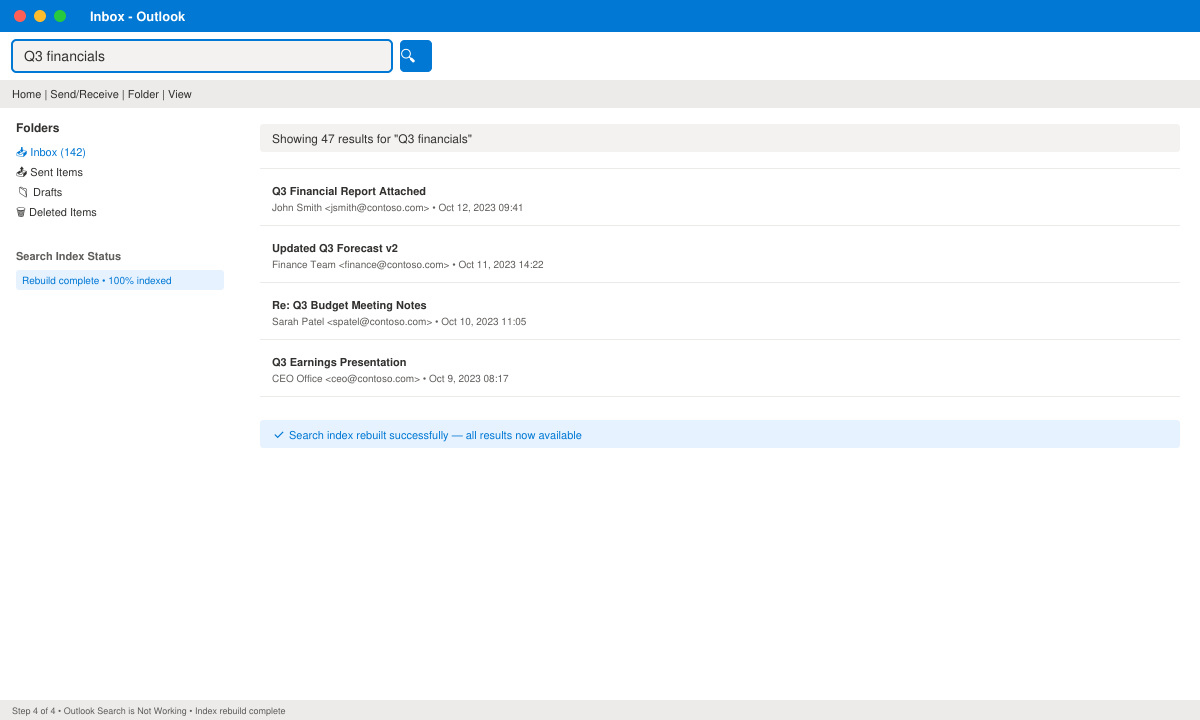Click the Folders heading
This screenshot has width=1200, height=720.
pos(38,128)
